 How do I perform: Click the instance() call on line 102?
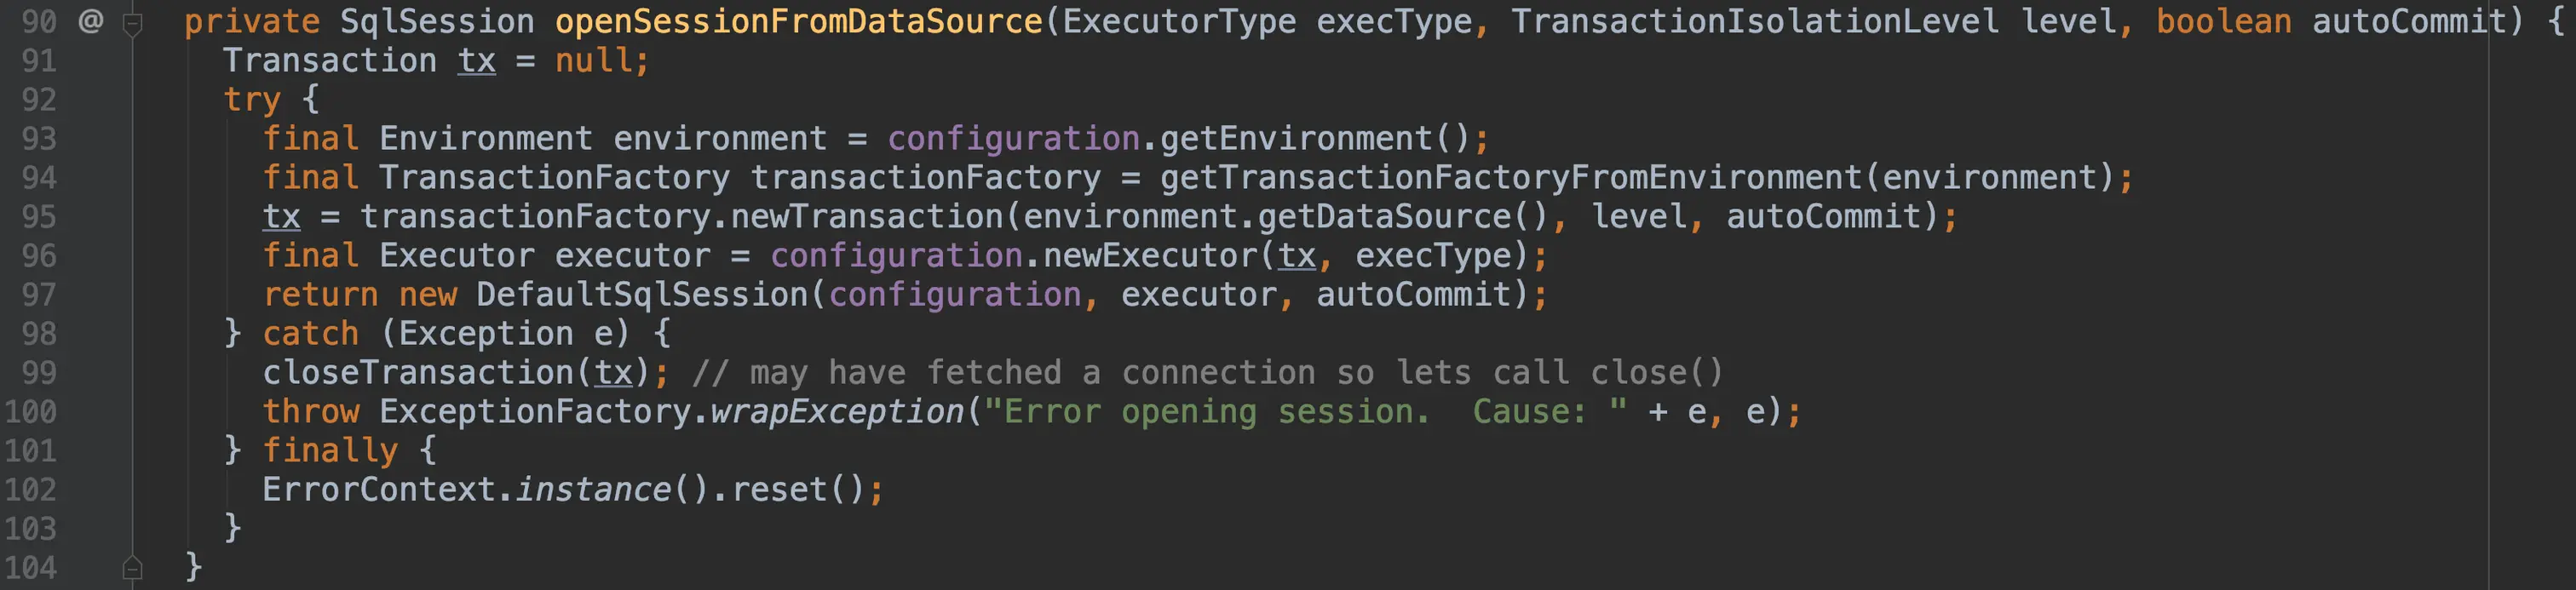tap(592, 490)
